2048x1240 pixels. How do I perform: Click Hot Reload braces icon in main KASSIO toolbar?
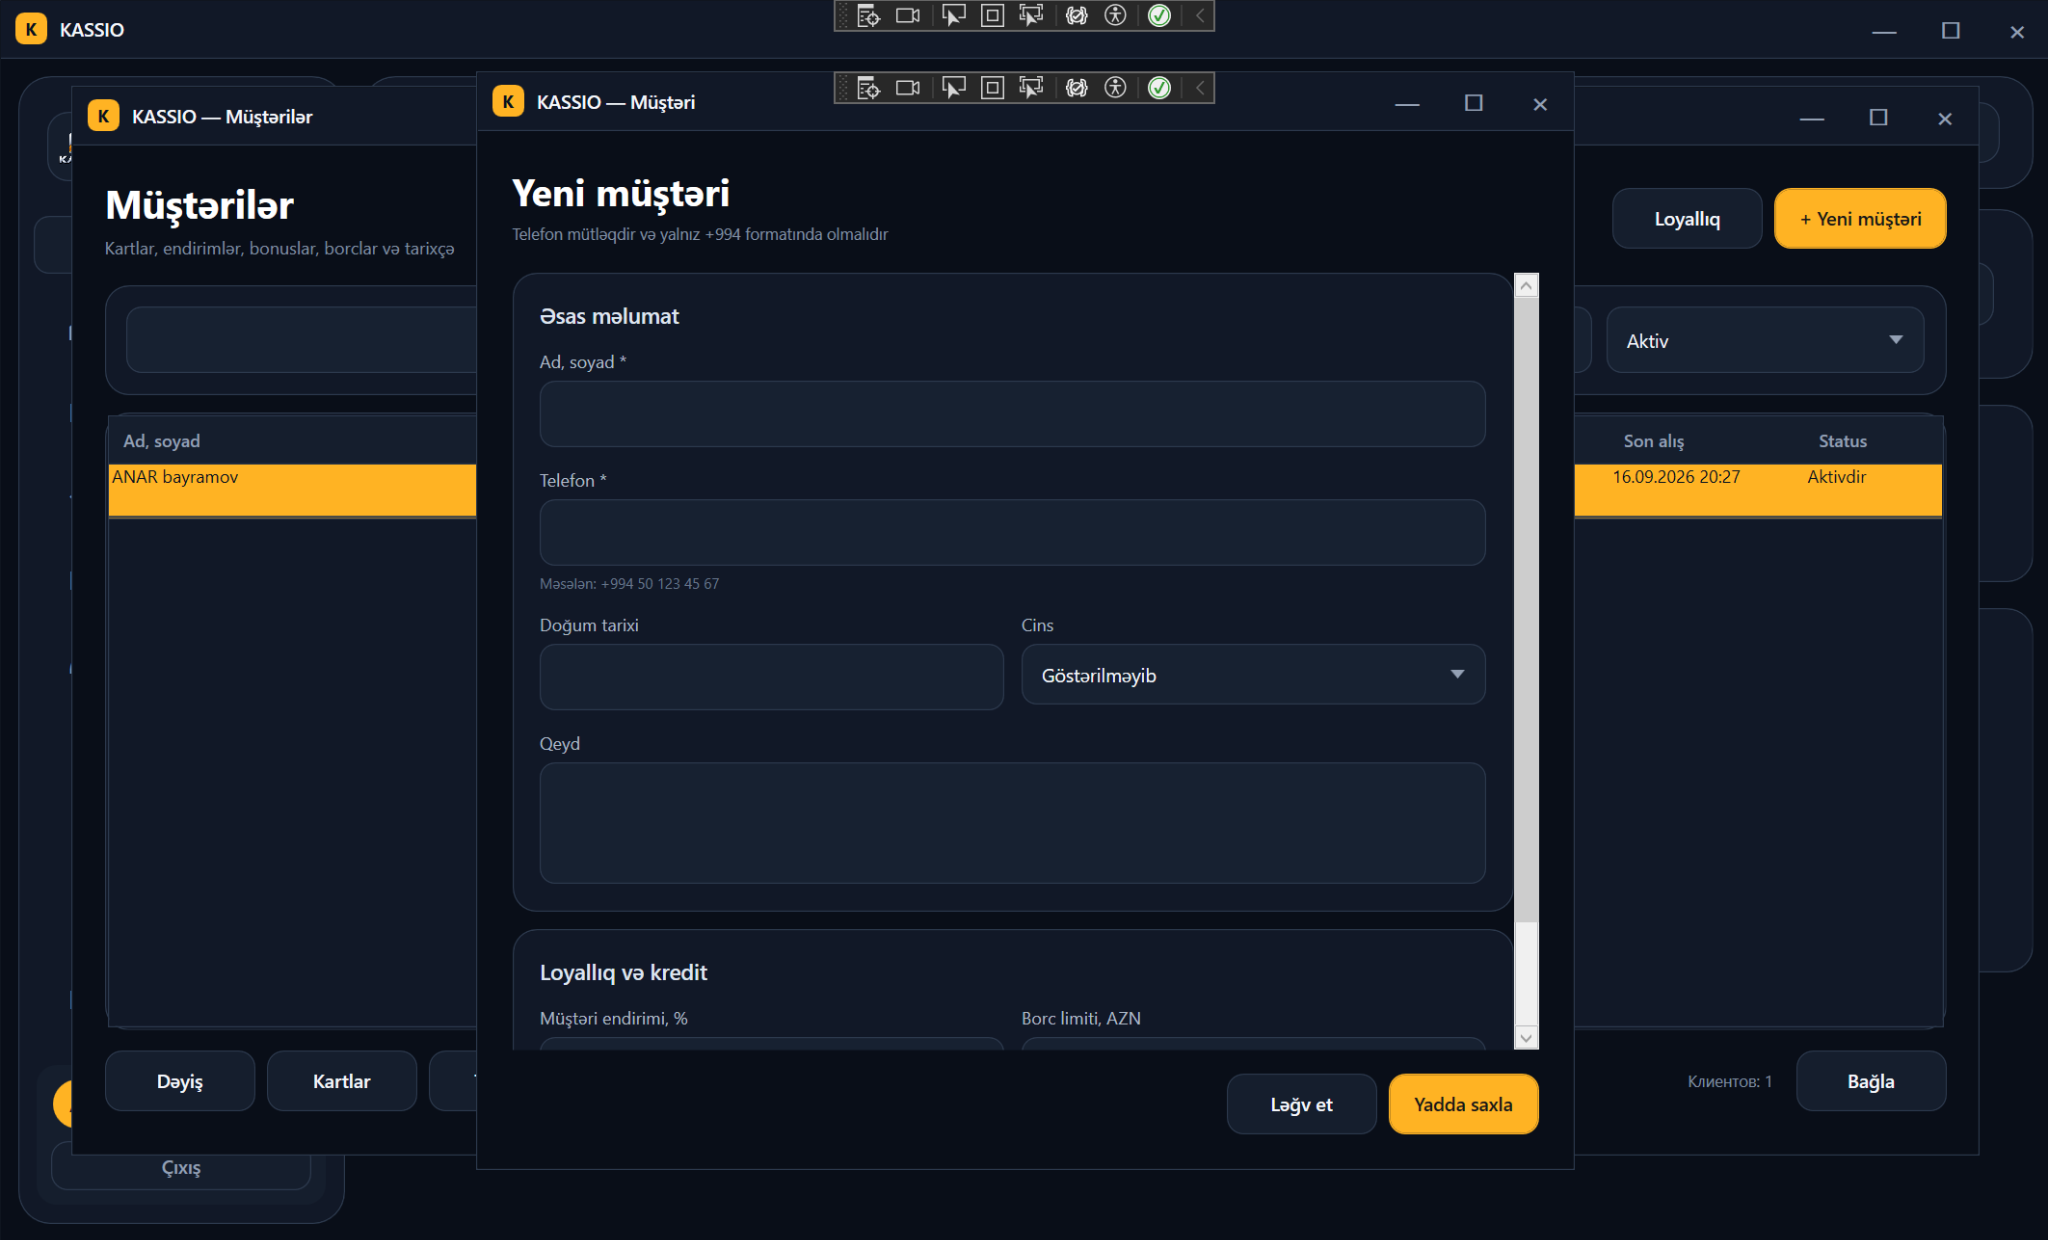click(1076, 16)
